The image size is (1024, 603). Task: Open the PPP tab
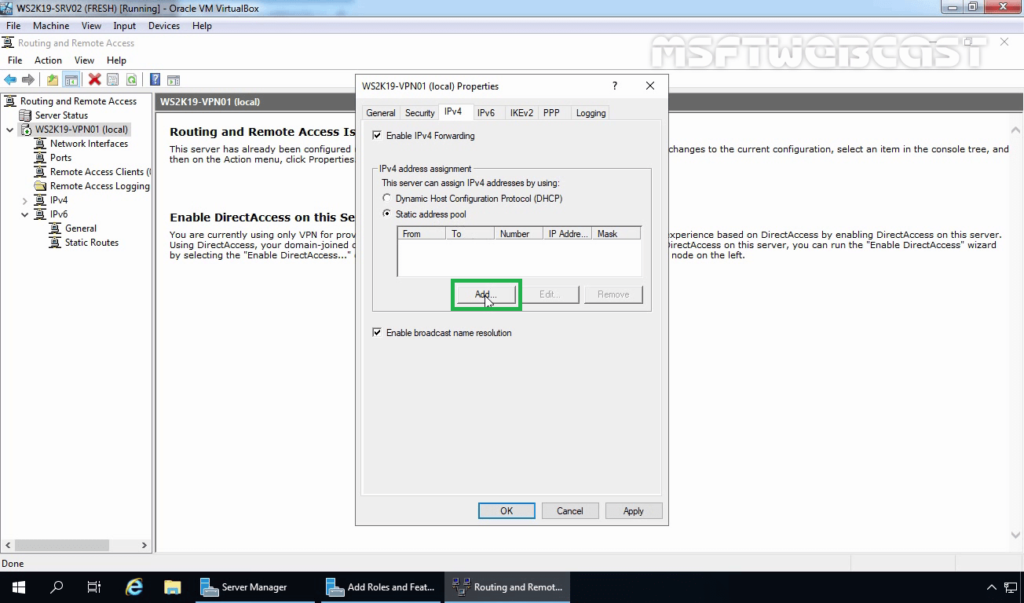click(x=551, y=113)
